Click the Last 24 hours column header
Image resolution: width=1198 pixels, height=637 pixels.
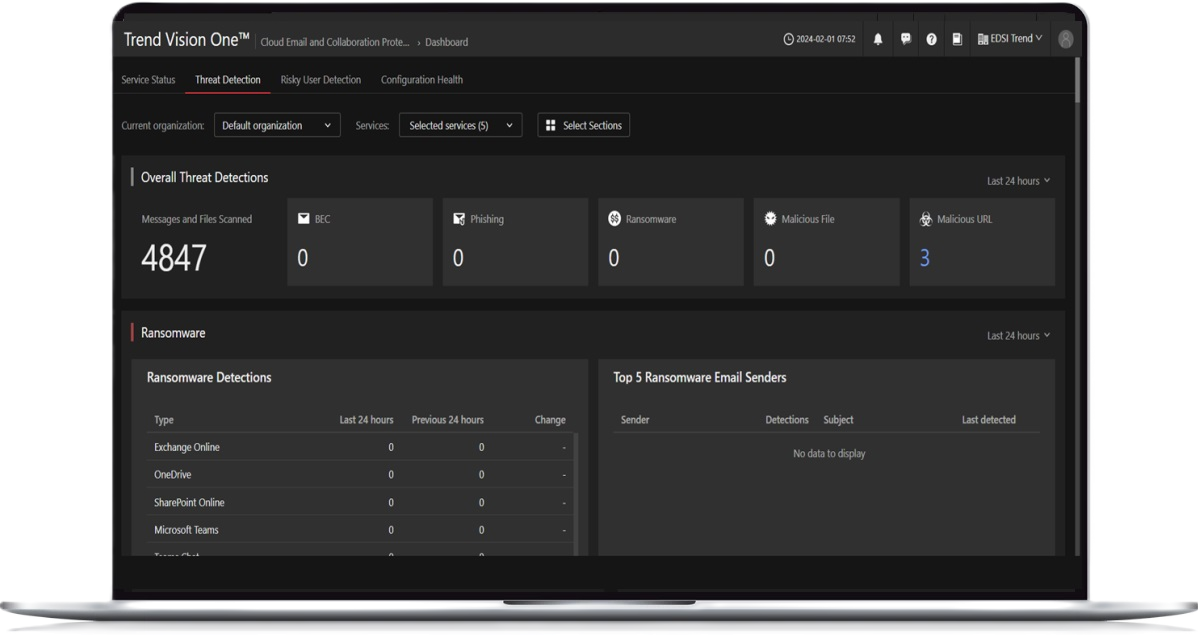point(367,420)
